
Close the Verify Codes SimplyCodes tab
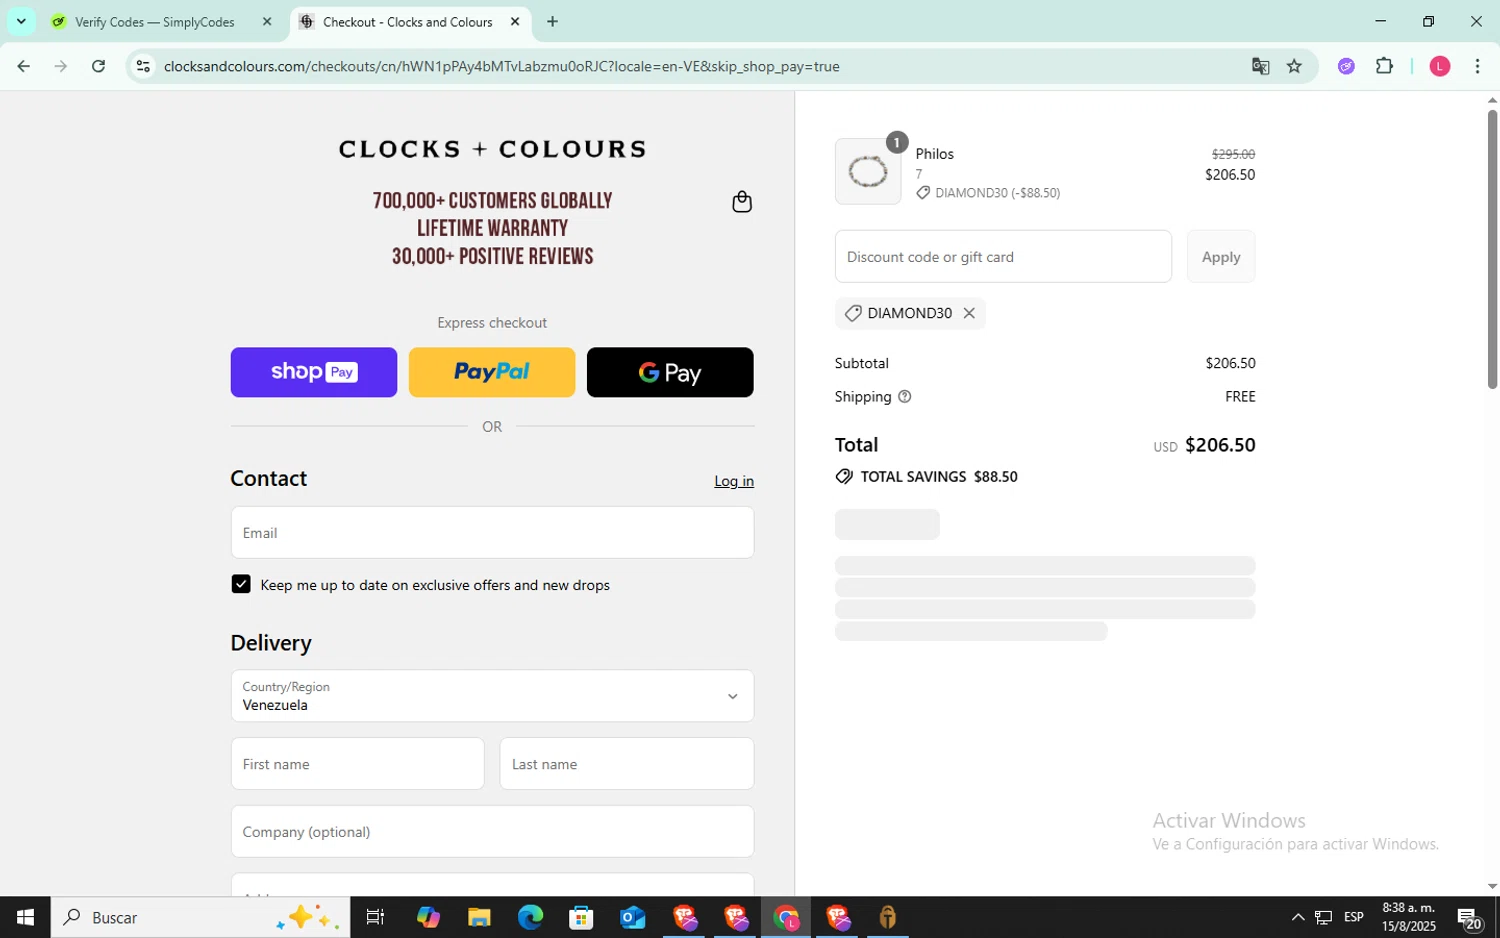(267, 21)
